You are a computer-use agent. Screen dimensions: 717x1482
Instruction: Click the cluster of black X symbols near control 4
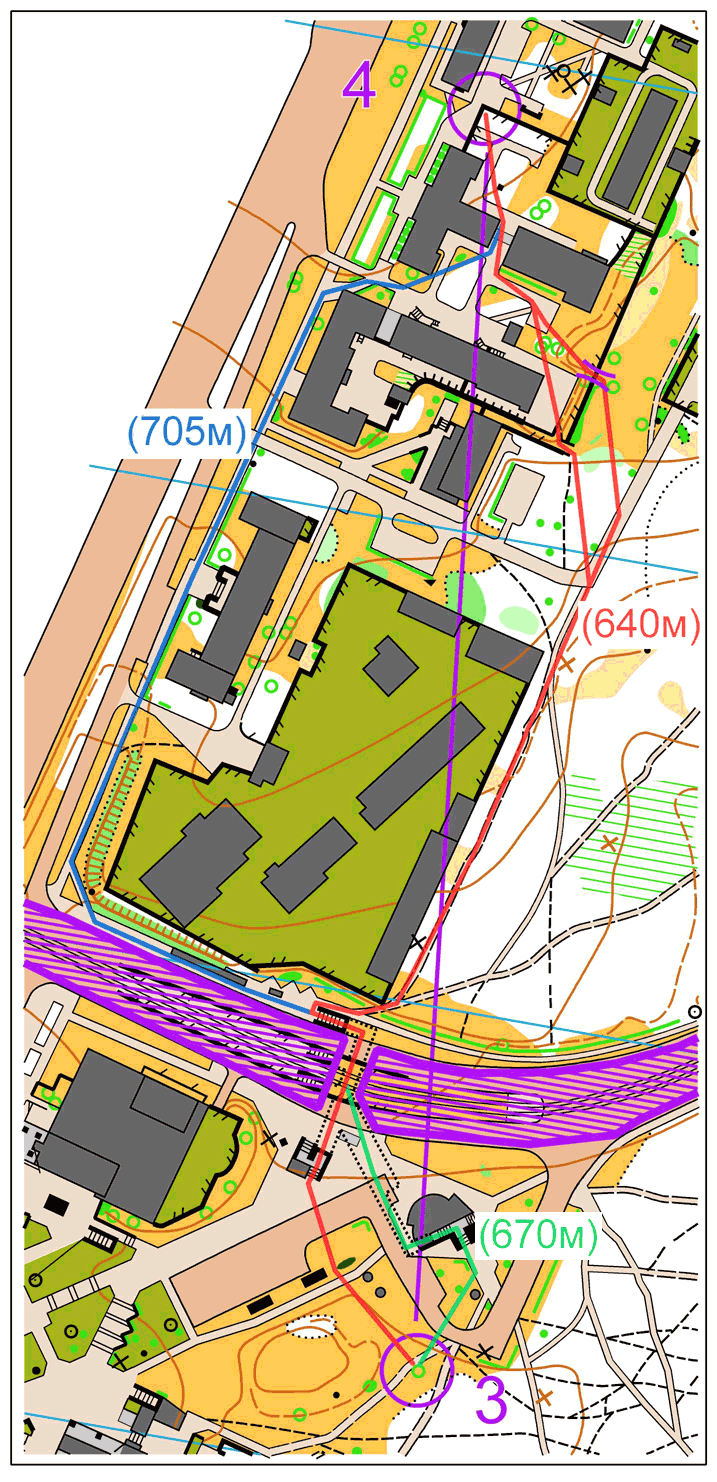[x=565, y=77]
